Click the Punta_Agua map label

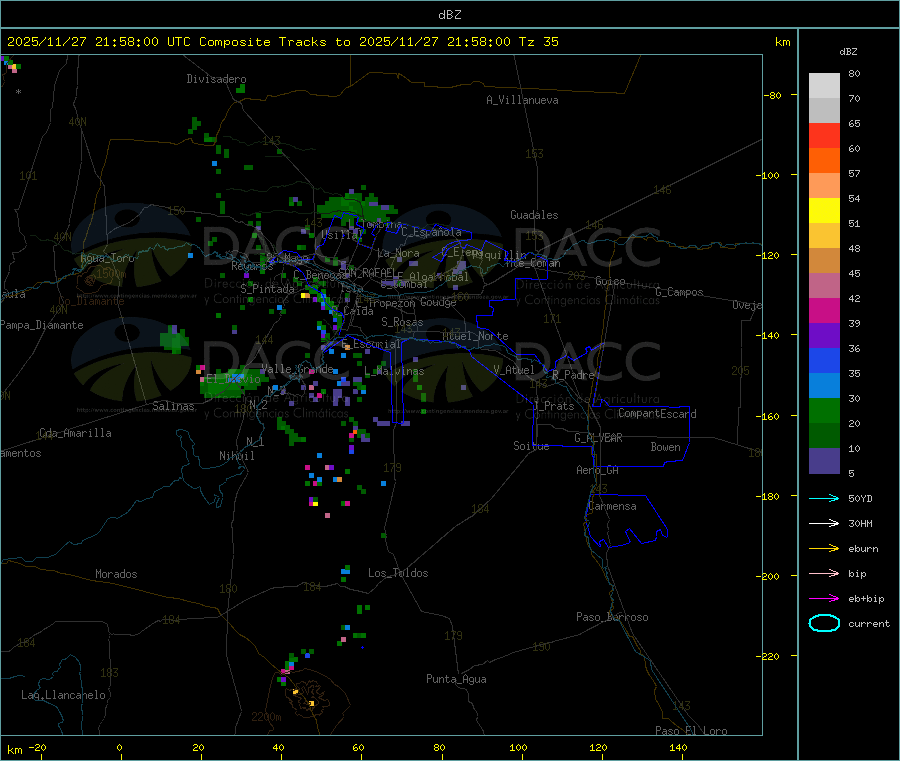pyautogui.click(x=456, y=679)
